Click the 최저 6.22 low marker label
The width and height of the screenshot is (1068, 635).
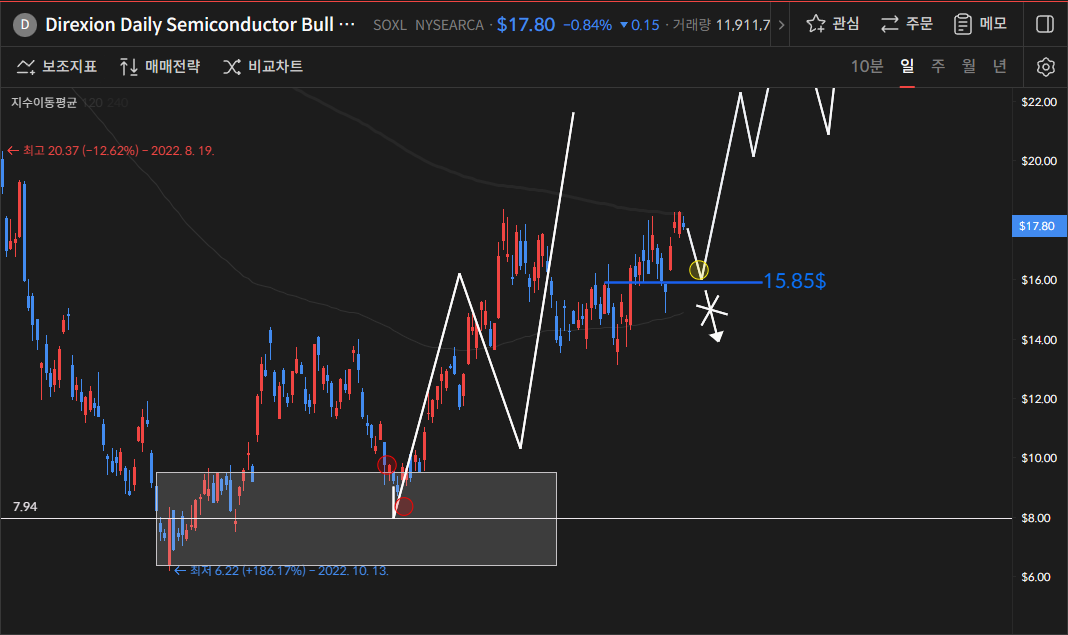pyautogui.click(x=281, y=571)
